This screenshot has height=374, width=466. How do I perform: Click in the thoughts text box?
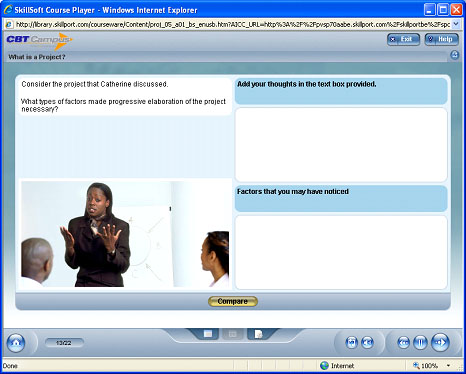tap(341, 145)
